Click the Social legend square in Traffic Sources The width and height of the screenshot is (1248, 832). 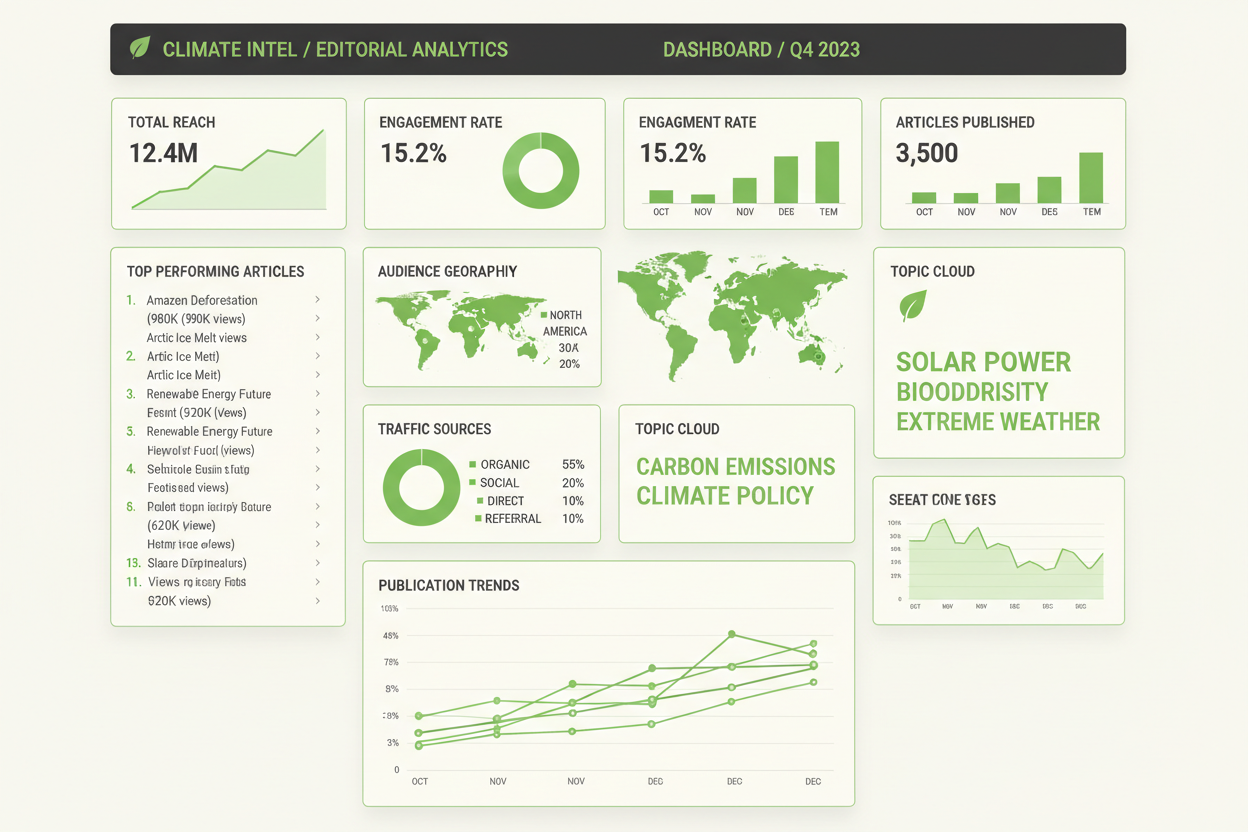click(x=473, y=483)
